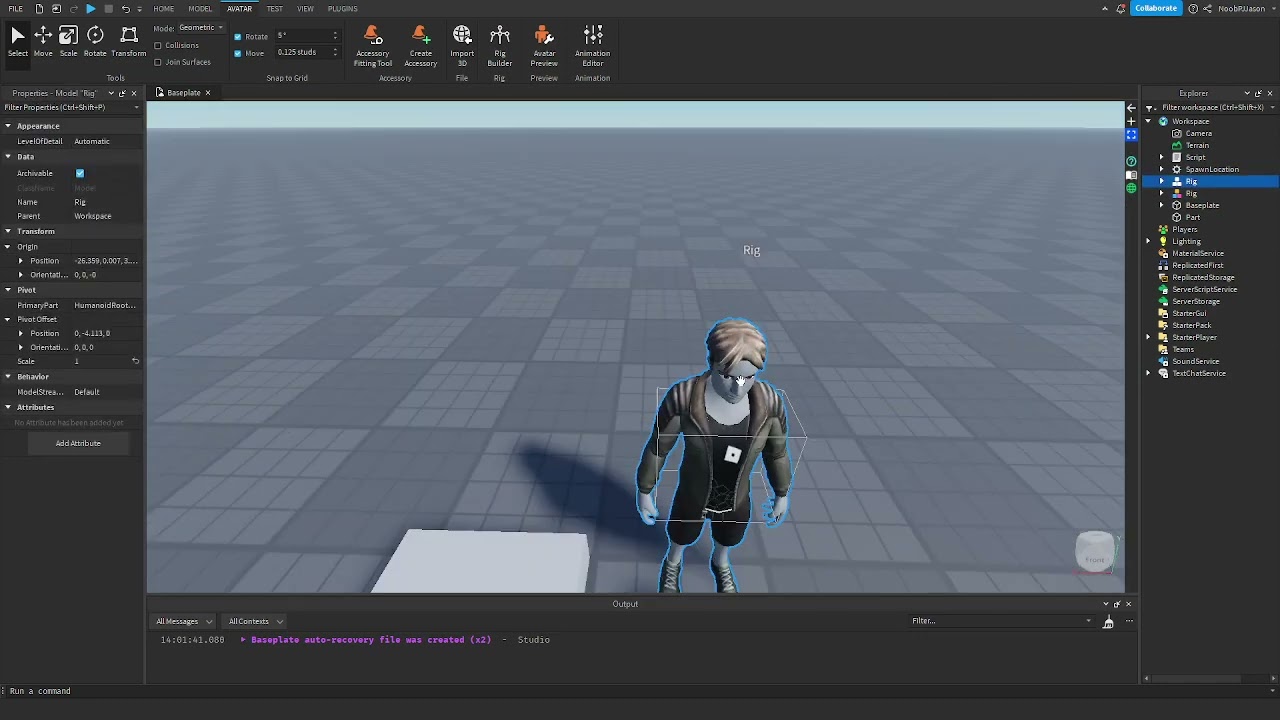Click the Stop button in the title bar
Viewport: 1280px width, 720px height.
(108, 9)
